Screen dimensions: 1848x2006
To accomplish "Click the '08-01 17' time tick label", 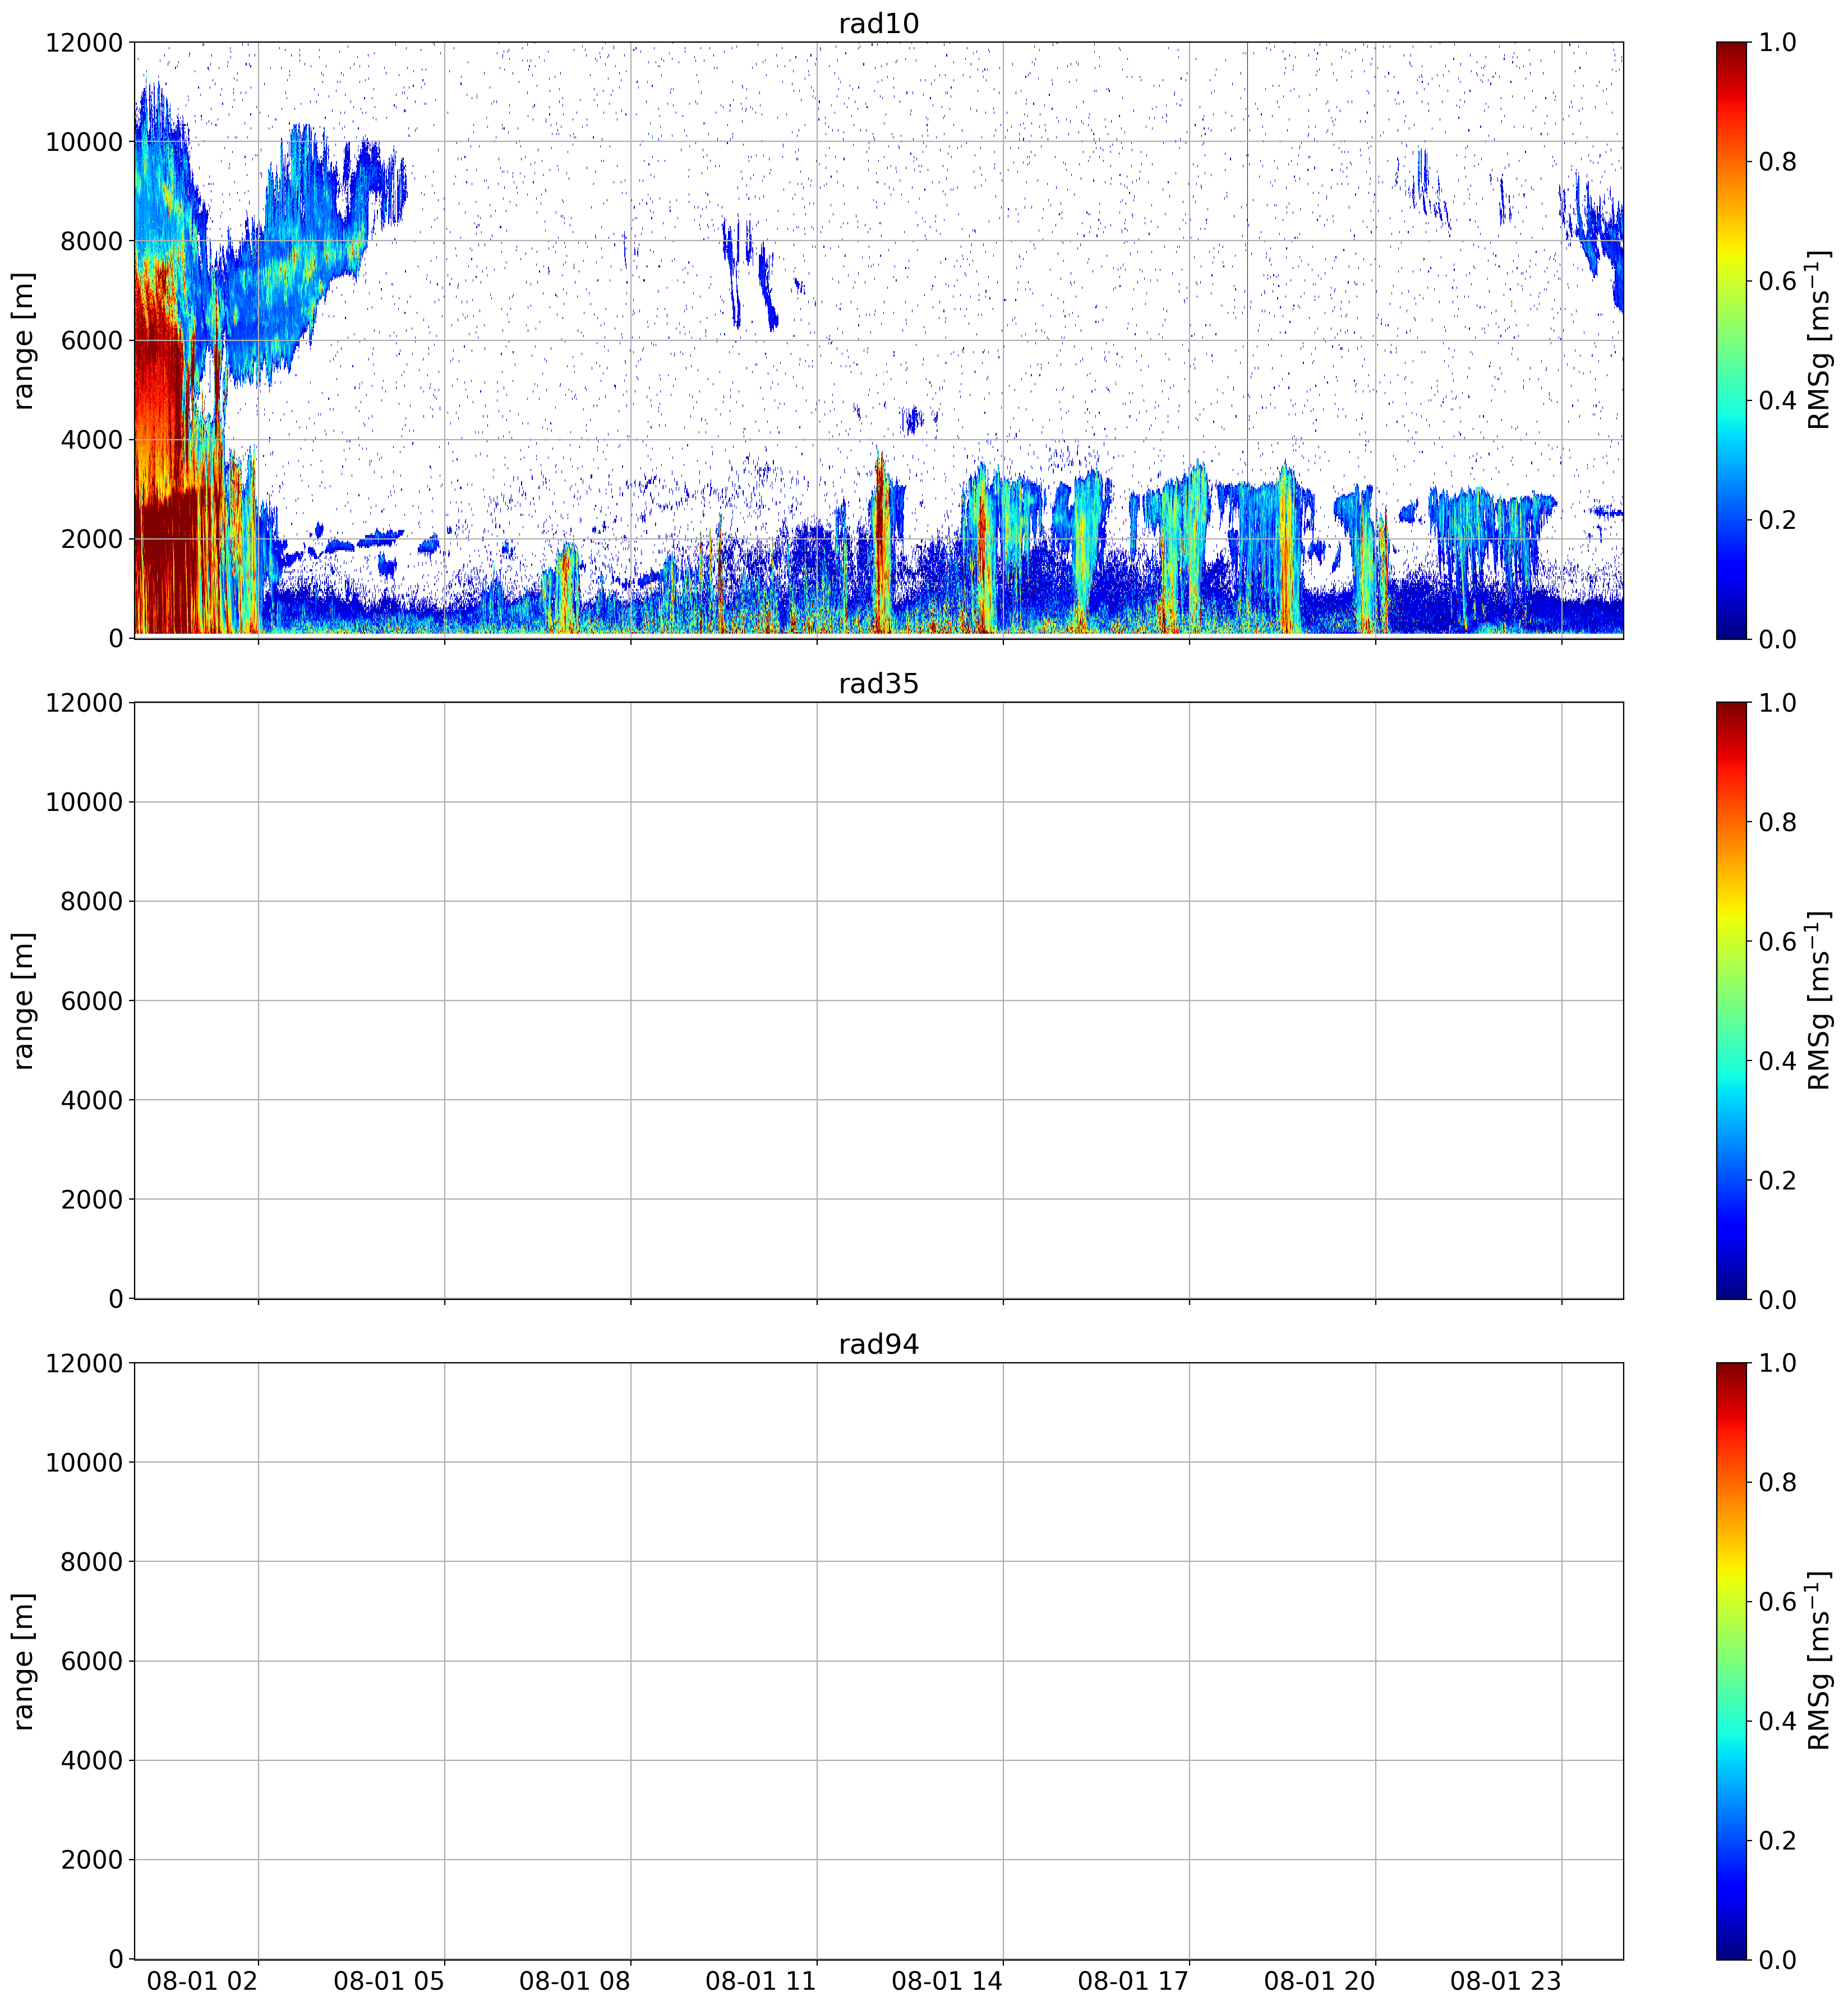I will click(1133, 1981).
